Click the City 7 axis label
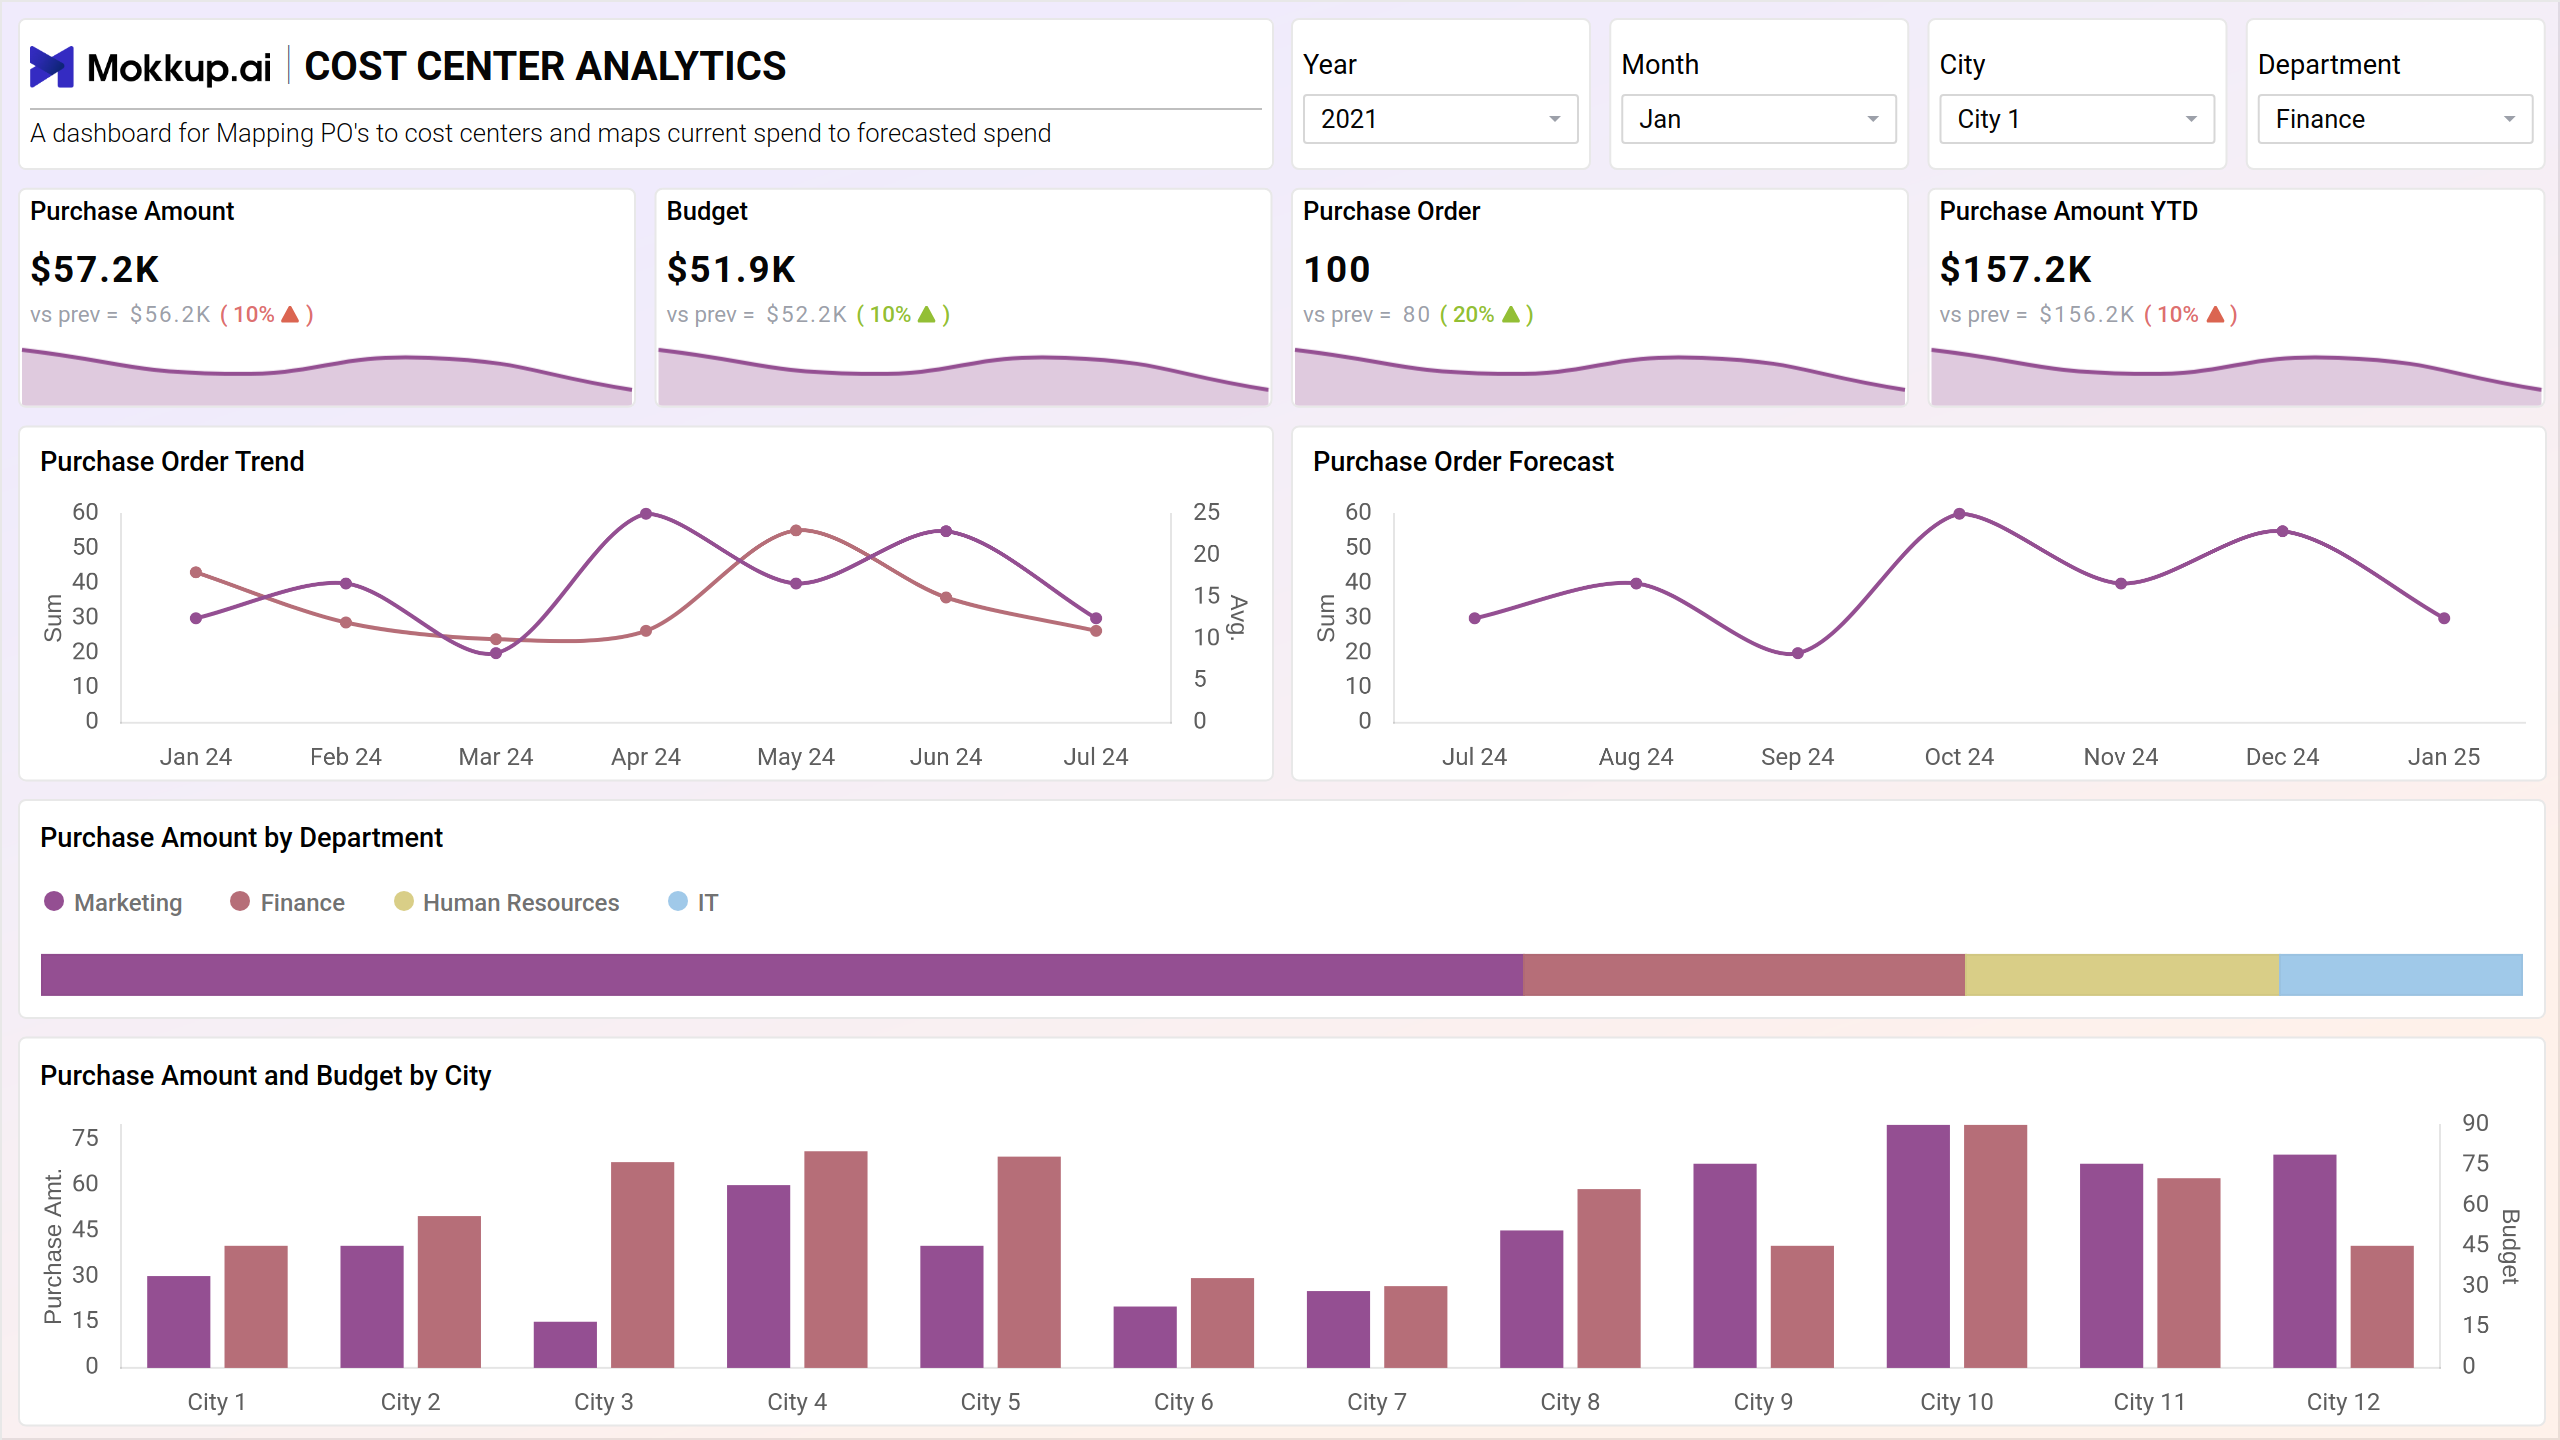This screenshot has height=1440, width=2560. click(1377, 1402)
